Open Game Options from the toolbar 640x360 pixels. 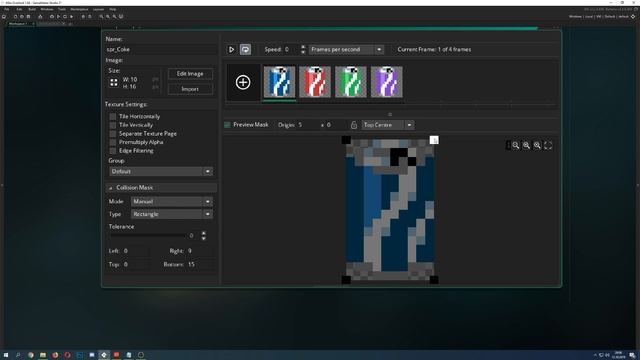click(x=83, y=17)
